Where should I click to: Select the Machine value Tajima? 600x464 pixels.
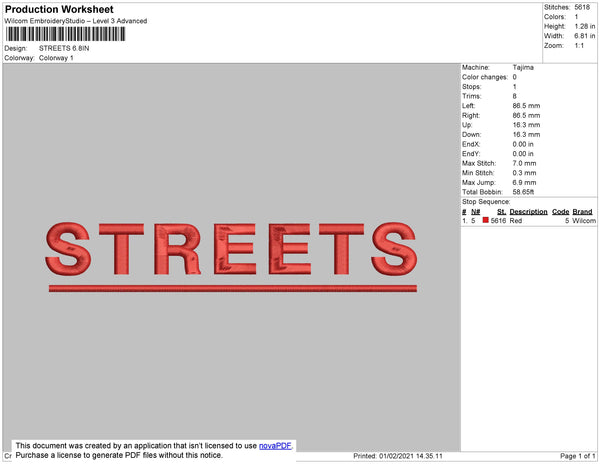(x=523, y=67)
